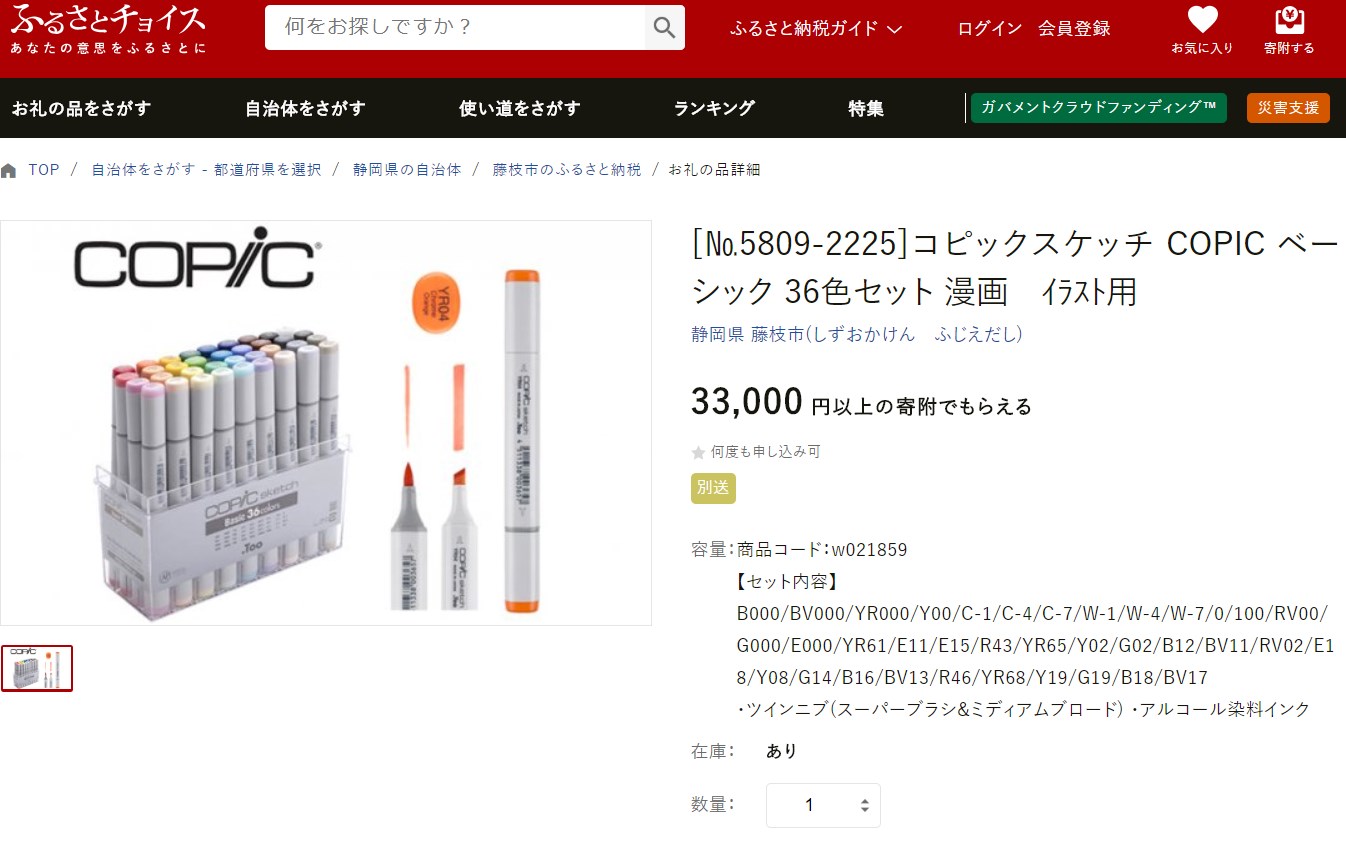Click the search magnifier icon

tap(664, 27)
